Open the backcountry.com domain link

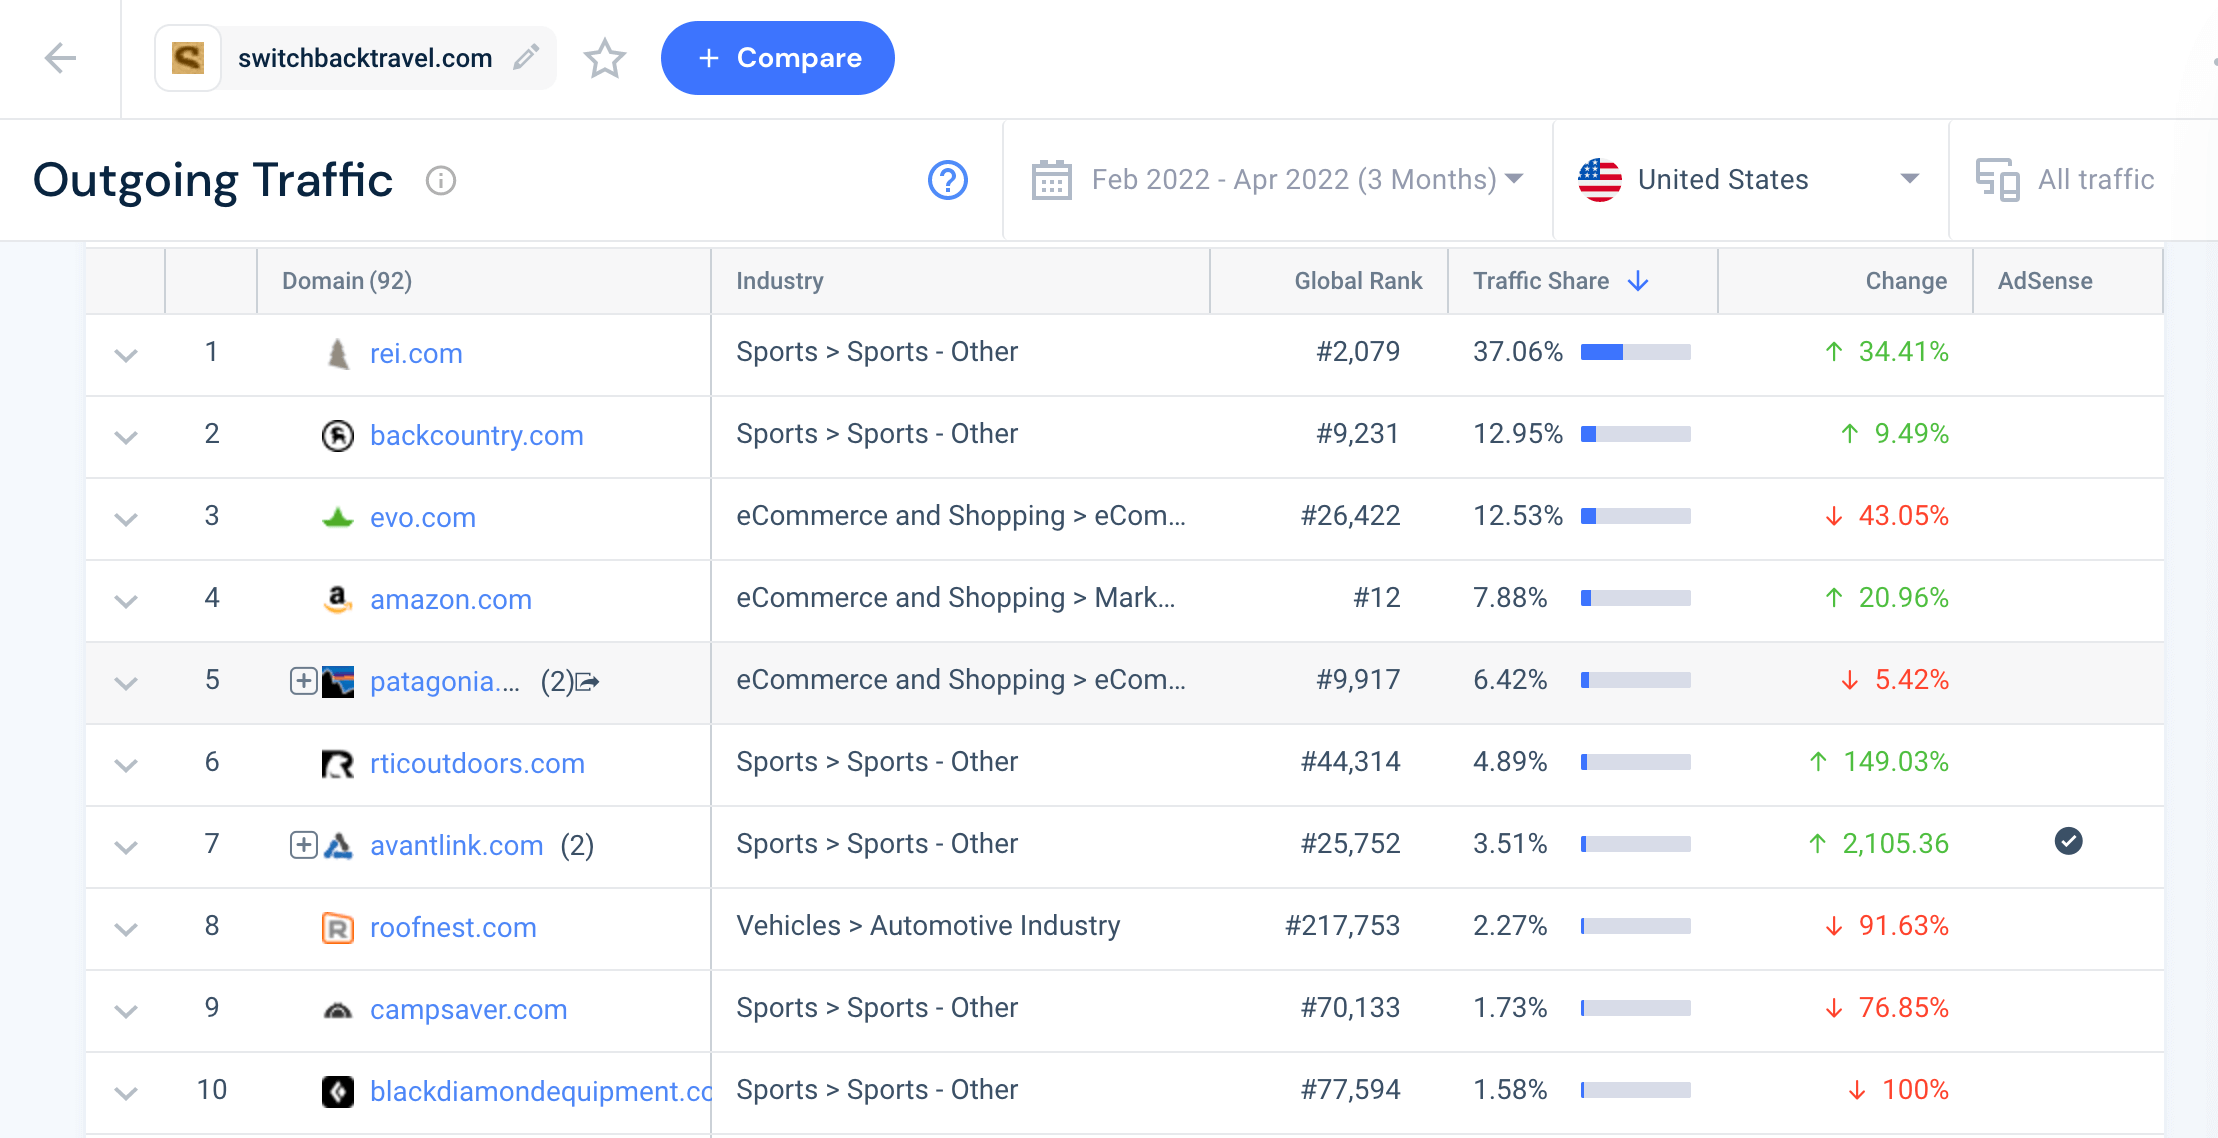coord(477,435)
